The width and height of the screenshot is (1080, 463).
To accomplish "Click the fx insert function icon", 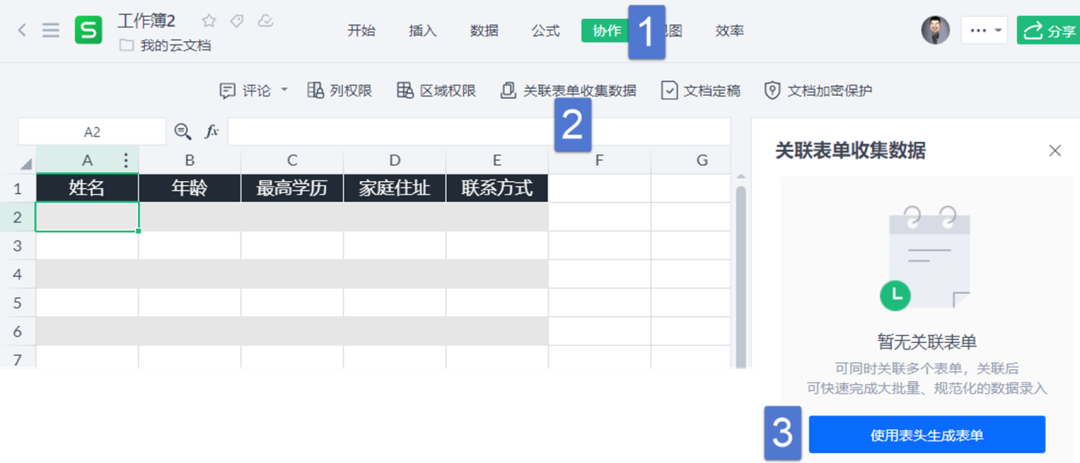I will click(212, 131).
